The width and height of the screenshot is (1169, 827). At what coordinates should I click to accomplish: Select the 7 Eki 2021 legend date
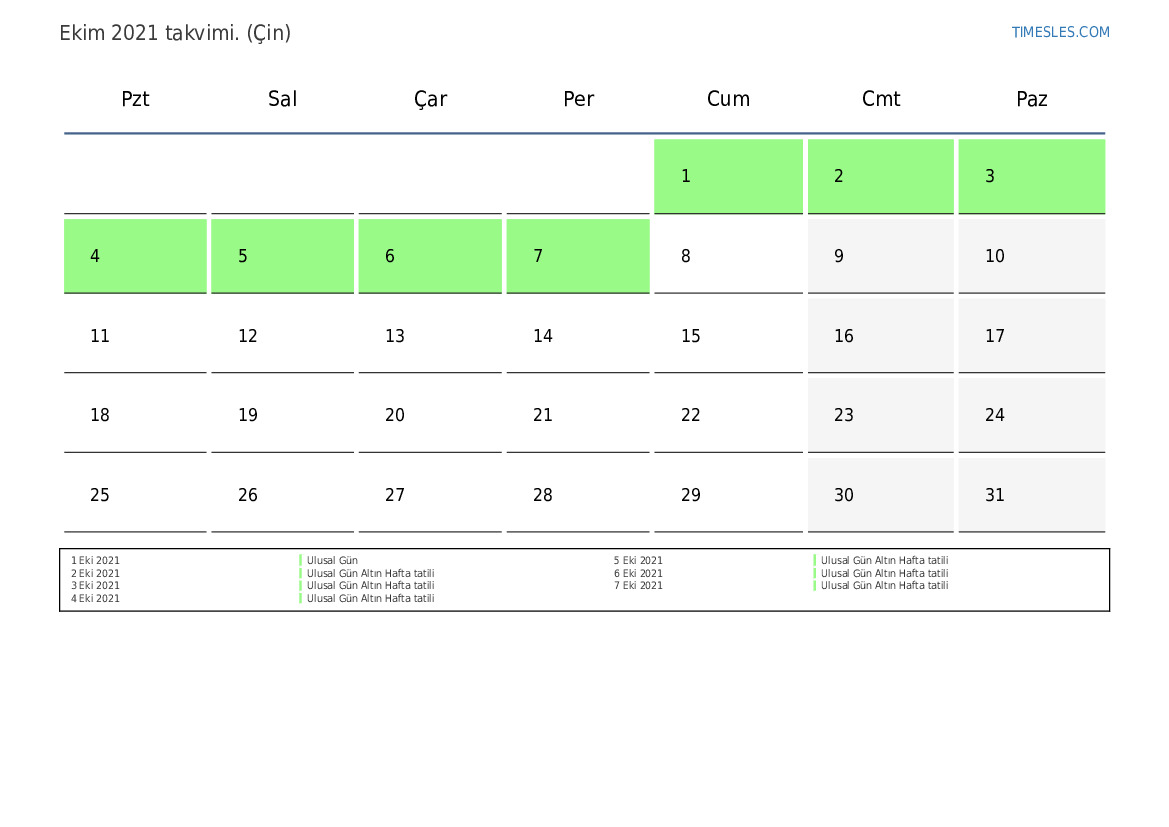pos(638,586)
